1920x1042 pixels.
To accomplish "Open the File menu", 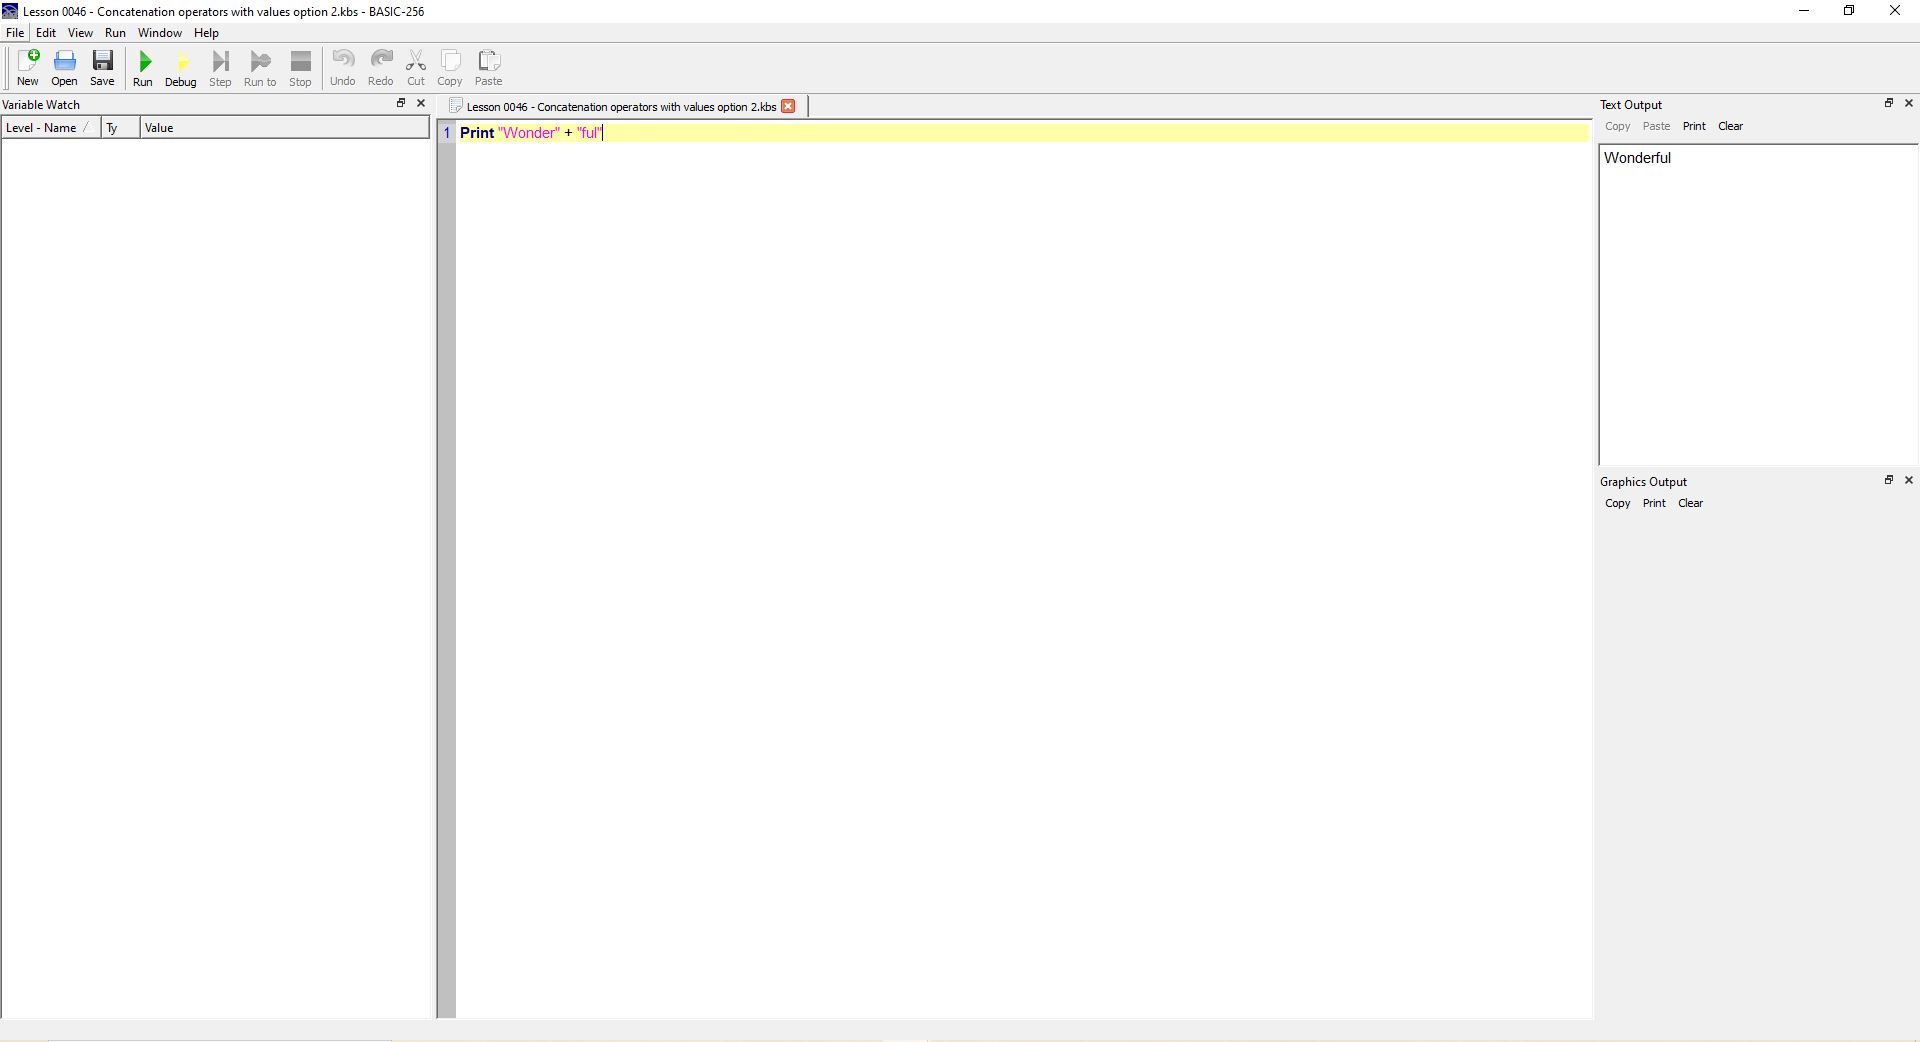I will point(15,33).
